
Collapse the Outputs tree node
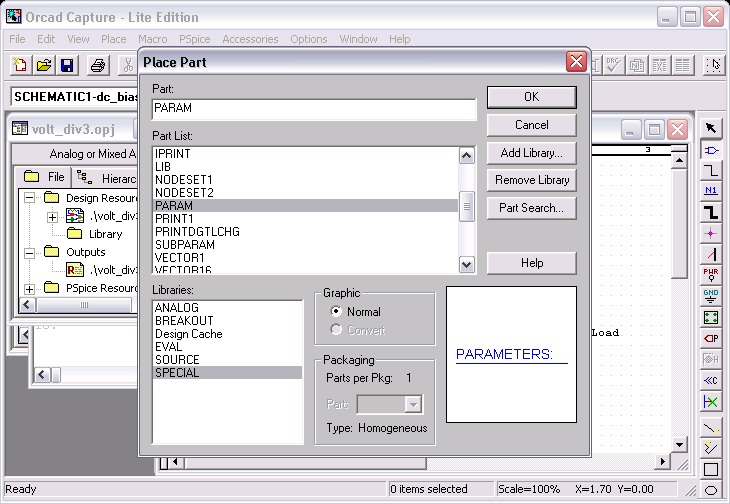pyautogui.click(x=29, y=253)
